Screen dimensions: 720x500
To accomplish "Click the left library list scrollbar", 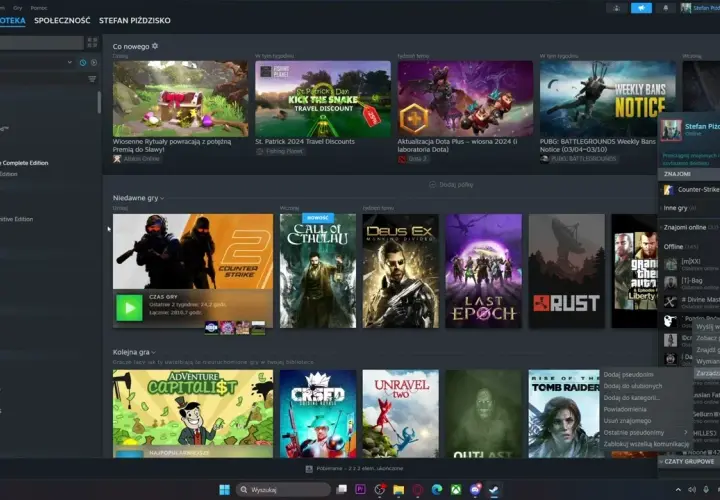I will point(99,102).
